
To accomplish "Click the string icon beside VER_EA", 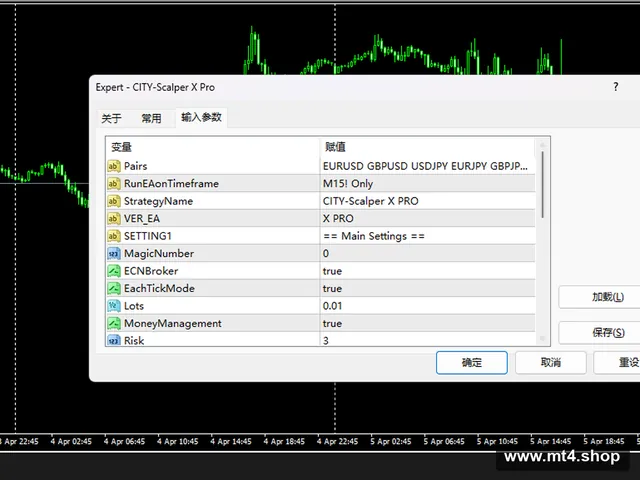I will click(x=114, y=219).
